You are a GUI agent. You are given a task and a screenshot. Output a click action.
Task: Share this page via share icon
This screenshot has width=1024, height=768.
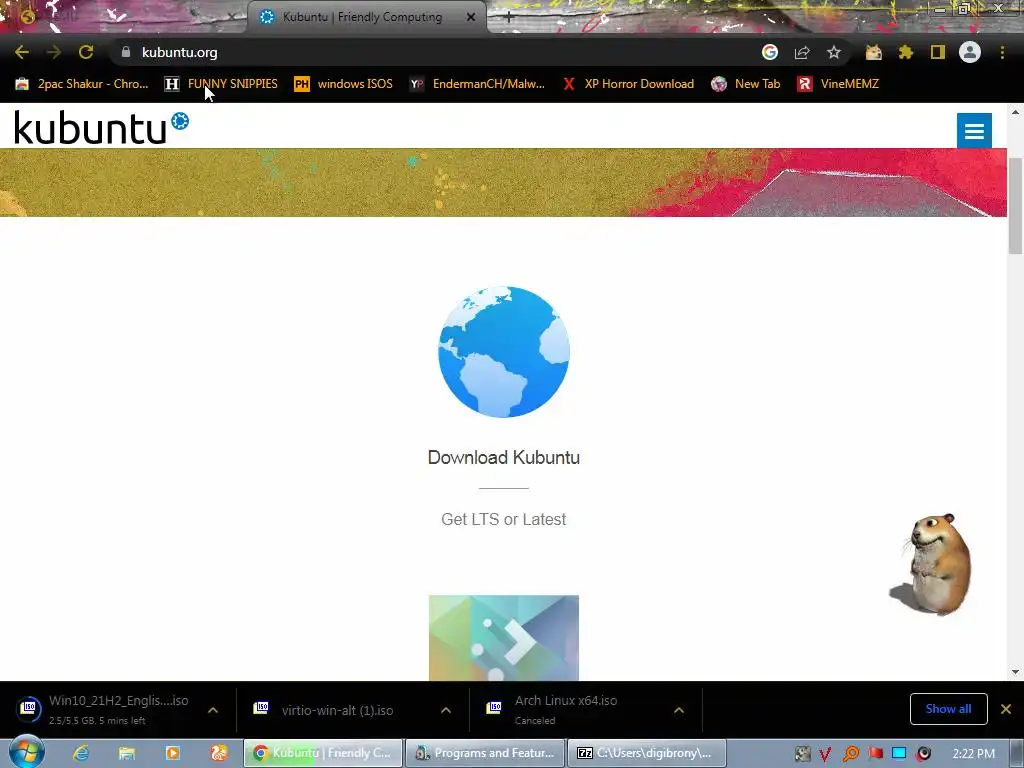pyautogui.click(x=802, y=52)
